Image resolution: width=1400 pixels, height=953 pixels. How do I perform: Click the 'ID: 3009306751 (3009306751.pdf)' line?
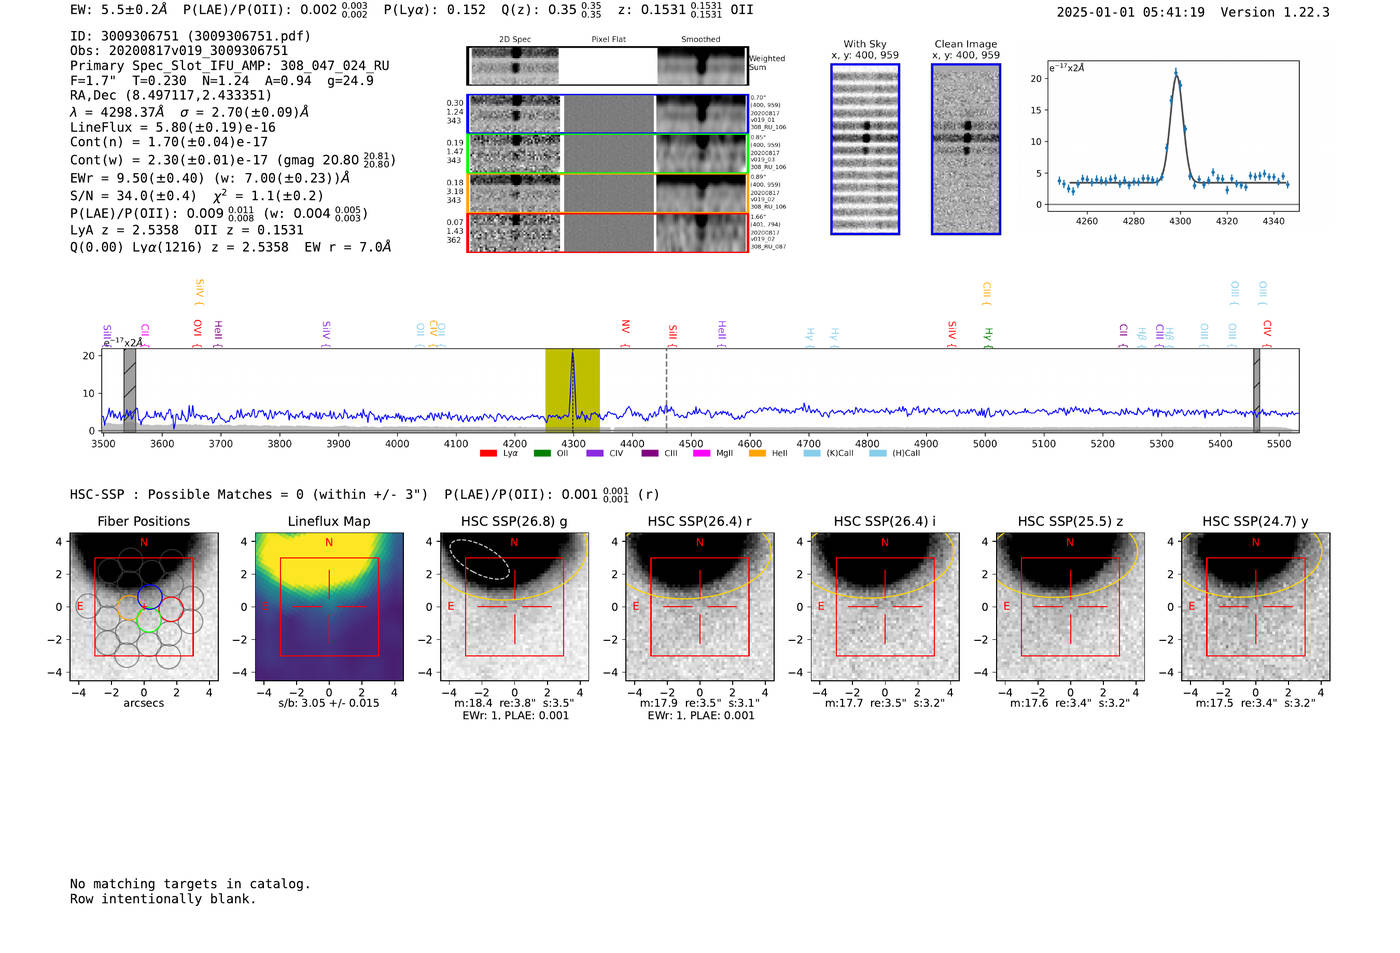click(x=190, y=36)
